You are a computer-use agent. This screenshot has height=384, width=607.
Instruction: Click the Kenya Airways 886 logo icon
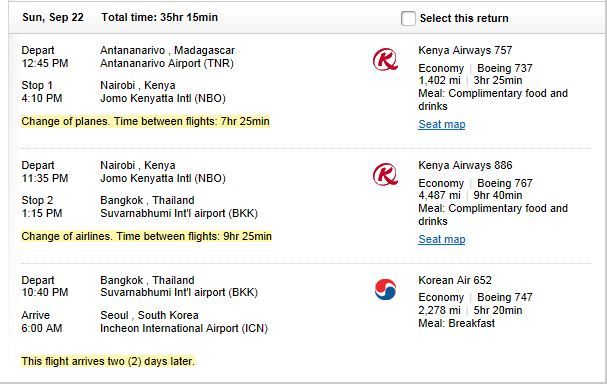click(385, 174)
